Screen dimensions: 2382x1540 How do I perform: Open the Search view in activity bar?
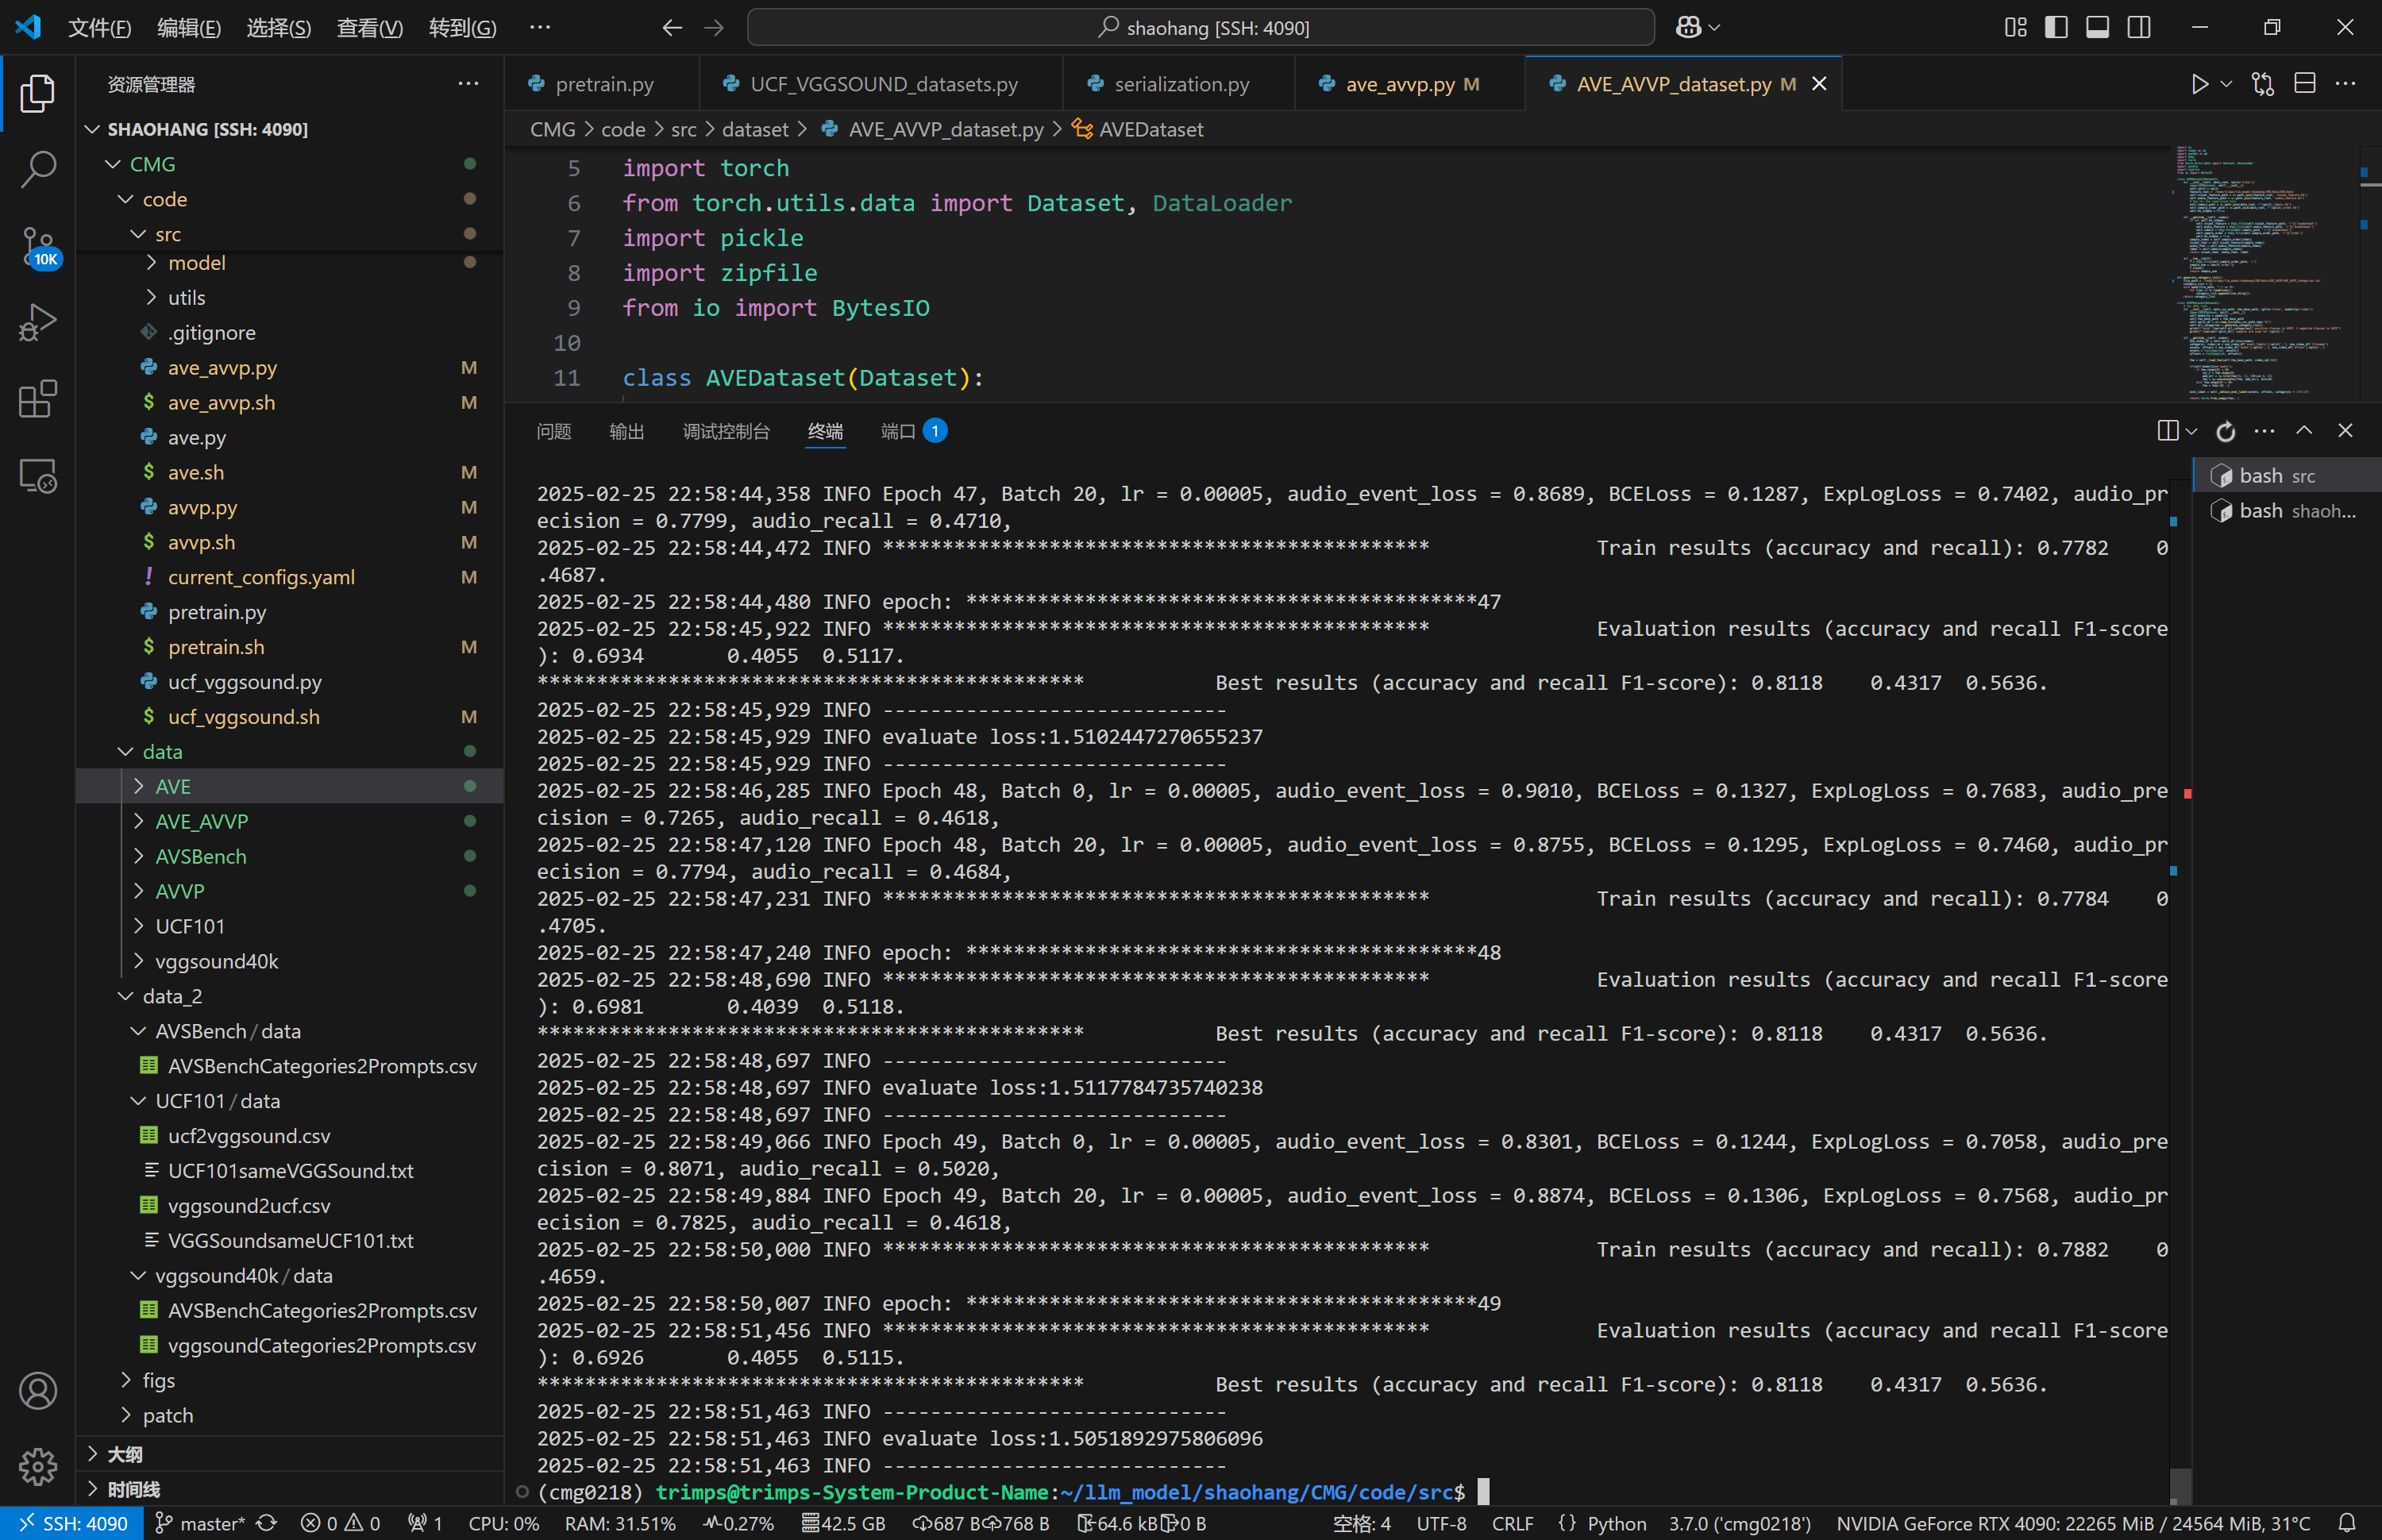(x=38, y=169)
